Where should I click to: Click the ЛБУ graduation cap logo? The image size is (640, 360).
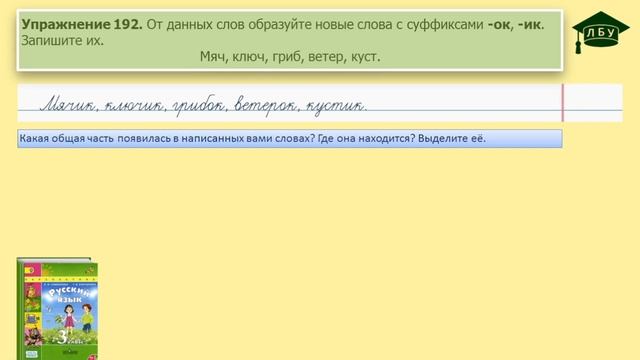[x=600, y=32]
